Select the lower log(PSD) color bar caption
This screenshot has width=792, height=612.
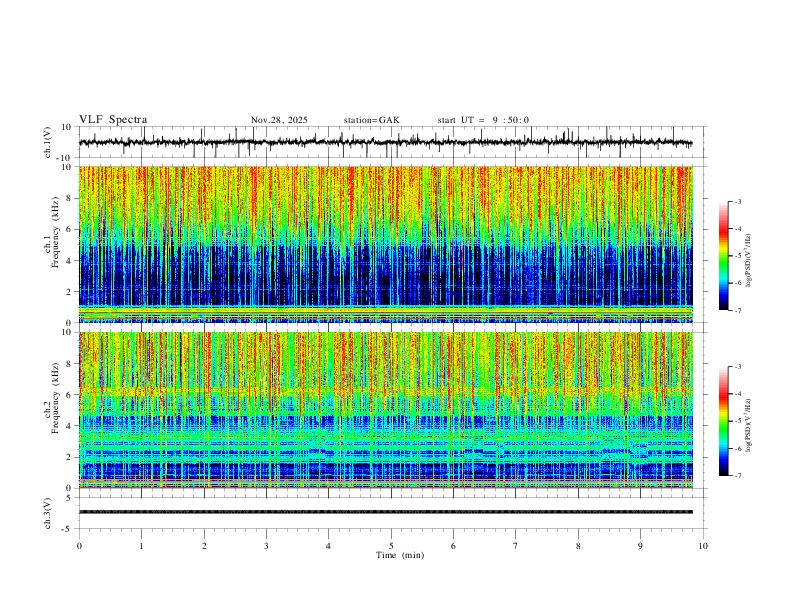tap(748, 425)
